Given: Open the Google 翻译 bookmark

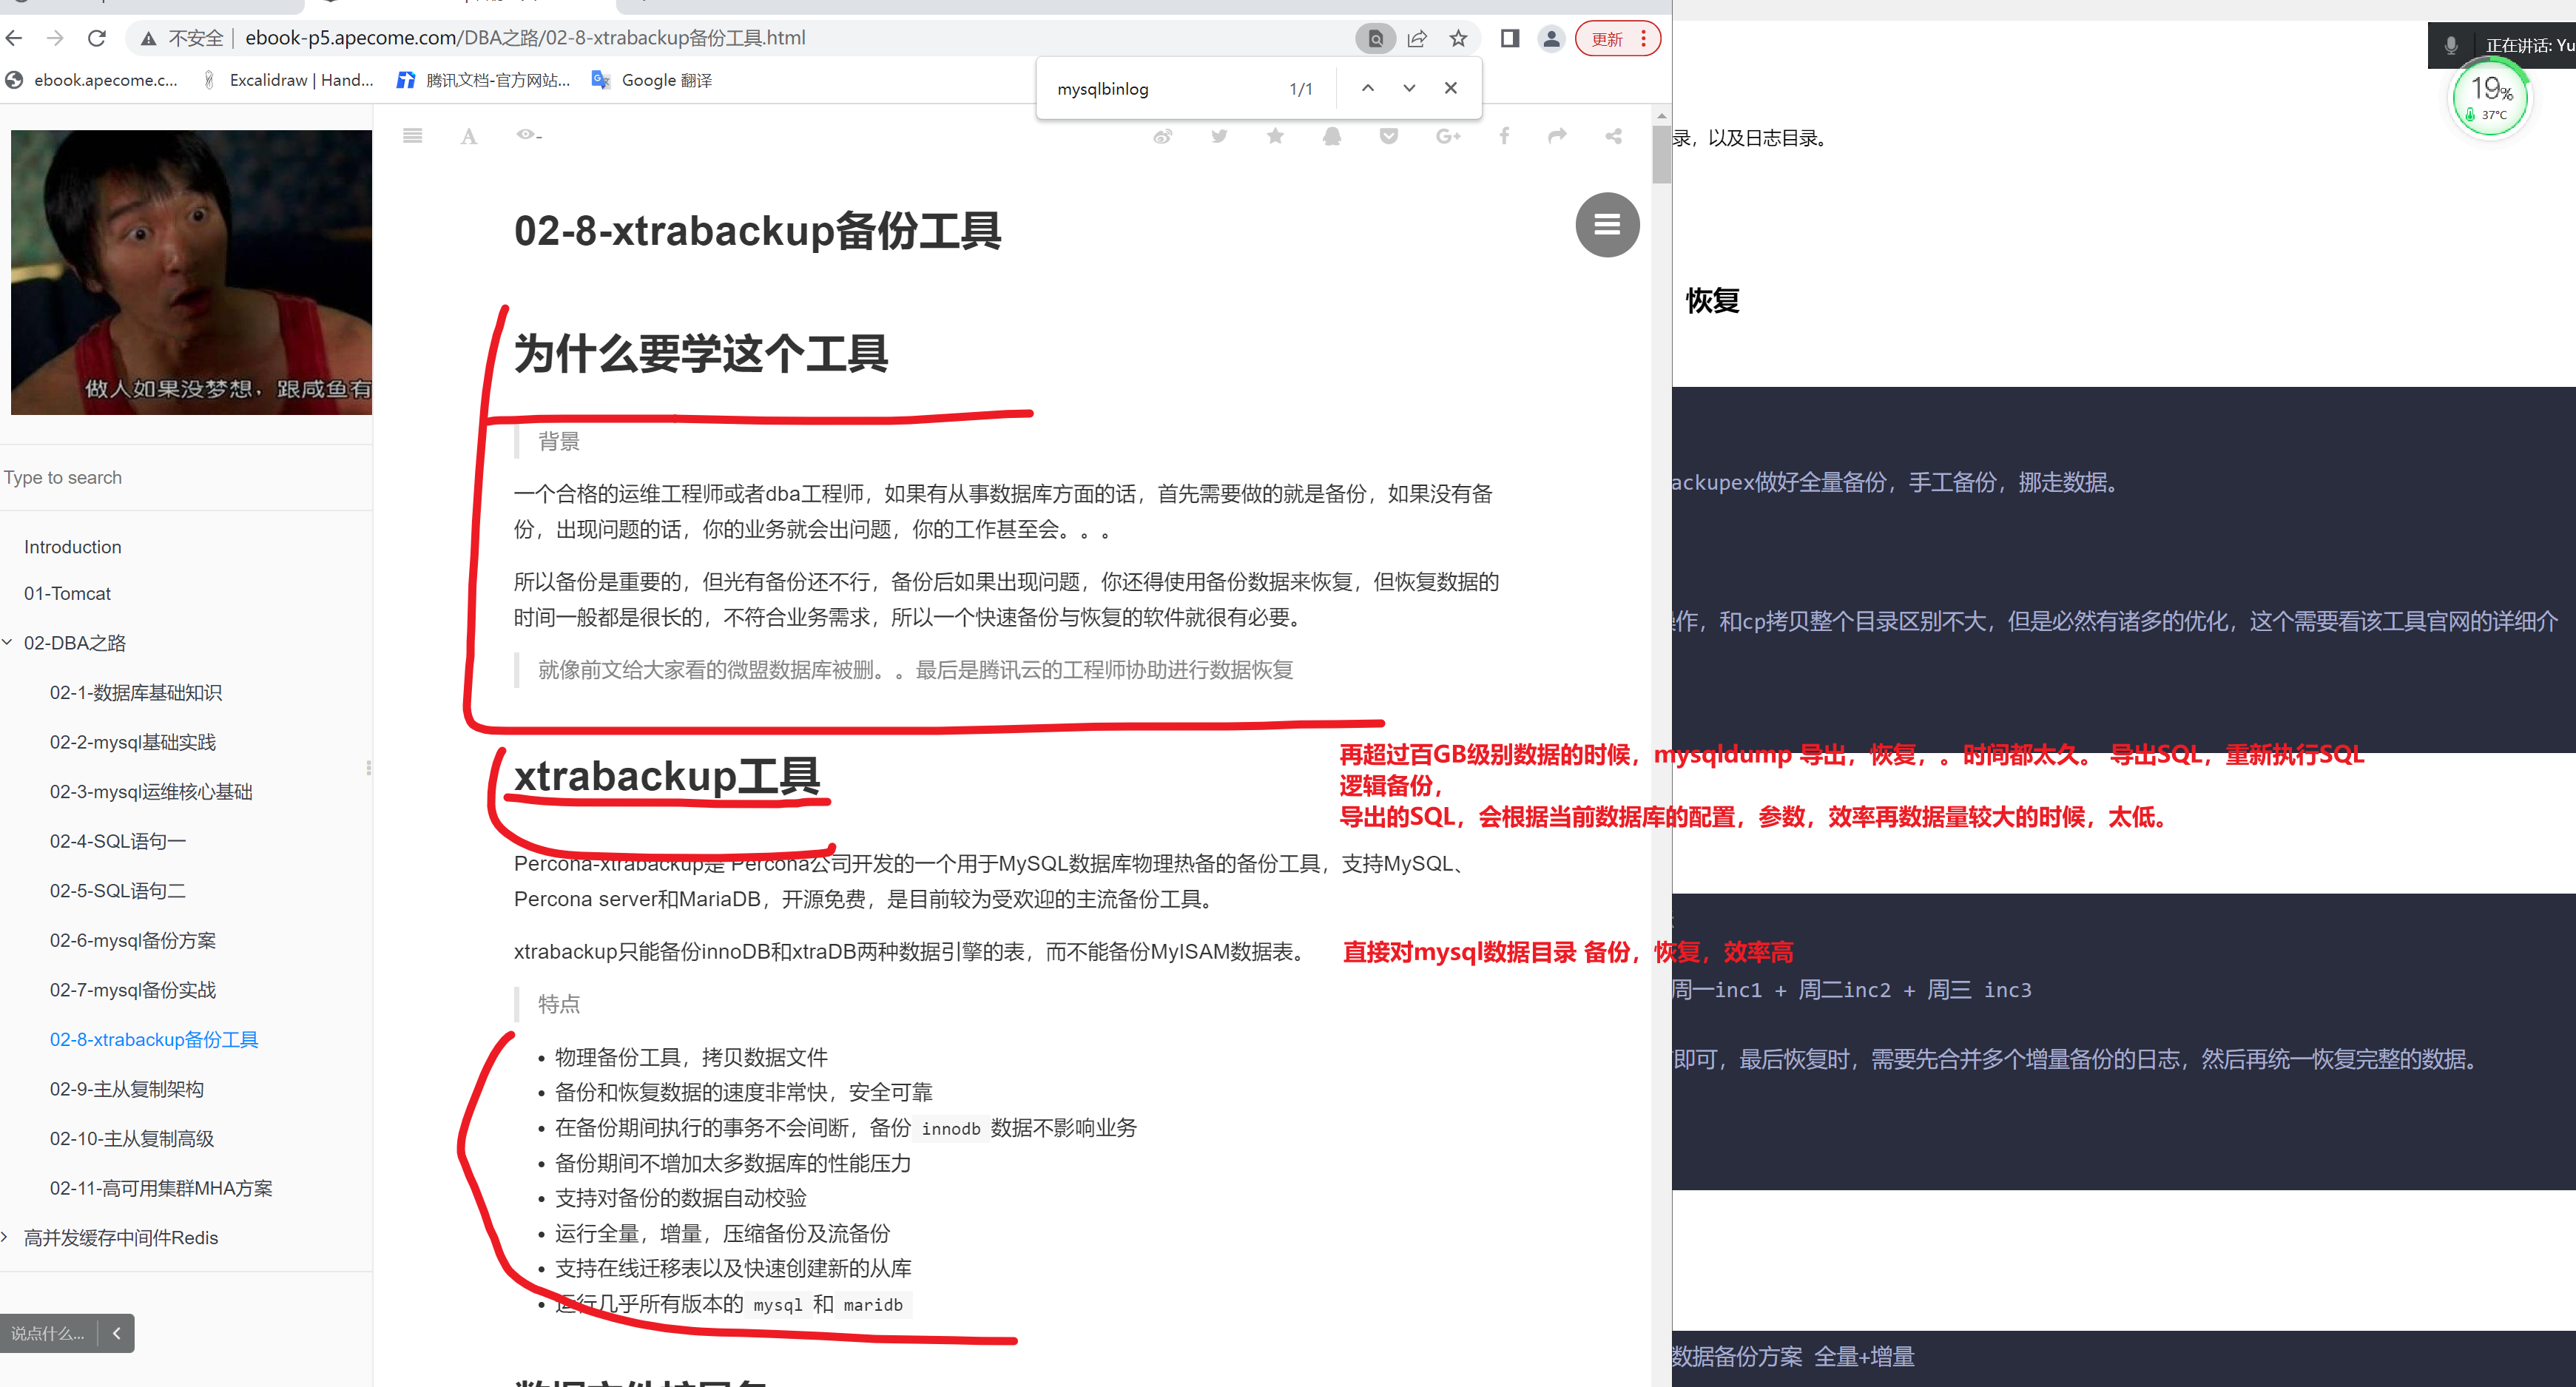Looking at the screenshot, I should (653, 80).
